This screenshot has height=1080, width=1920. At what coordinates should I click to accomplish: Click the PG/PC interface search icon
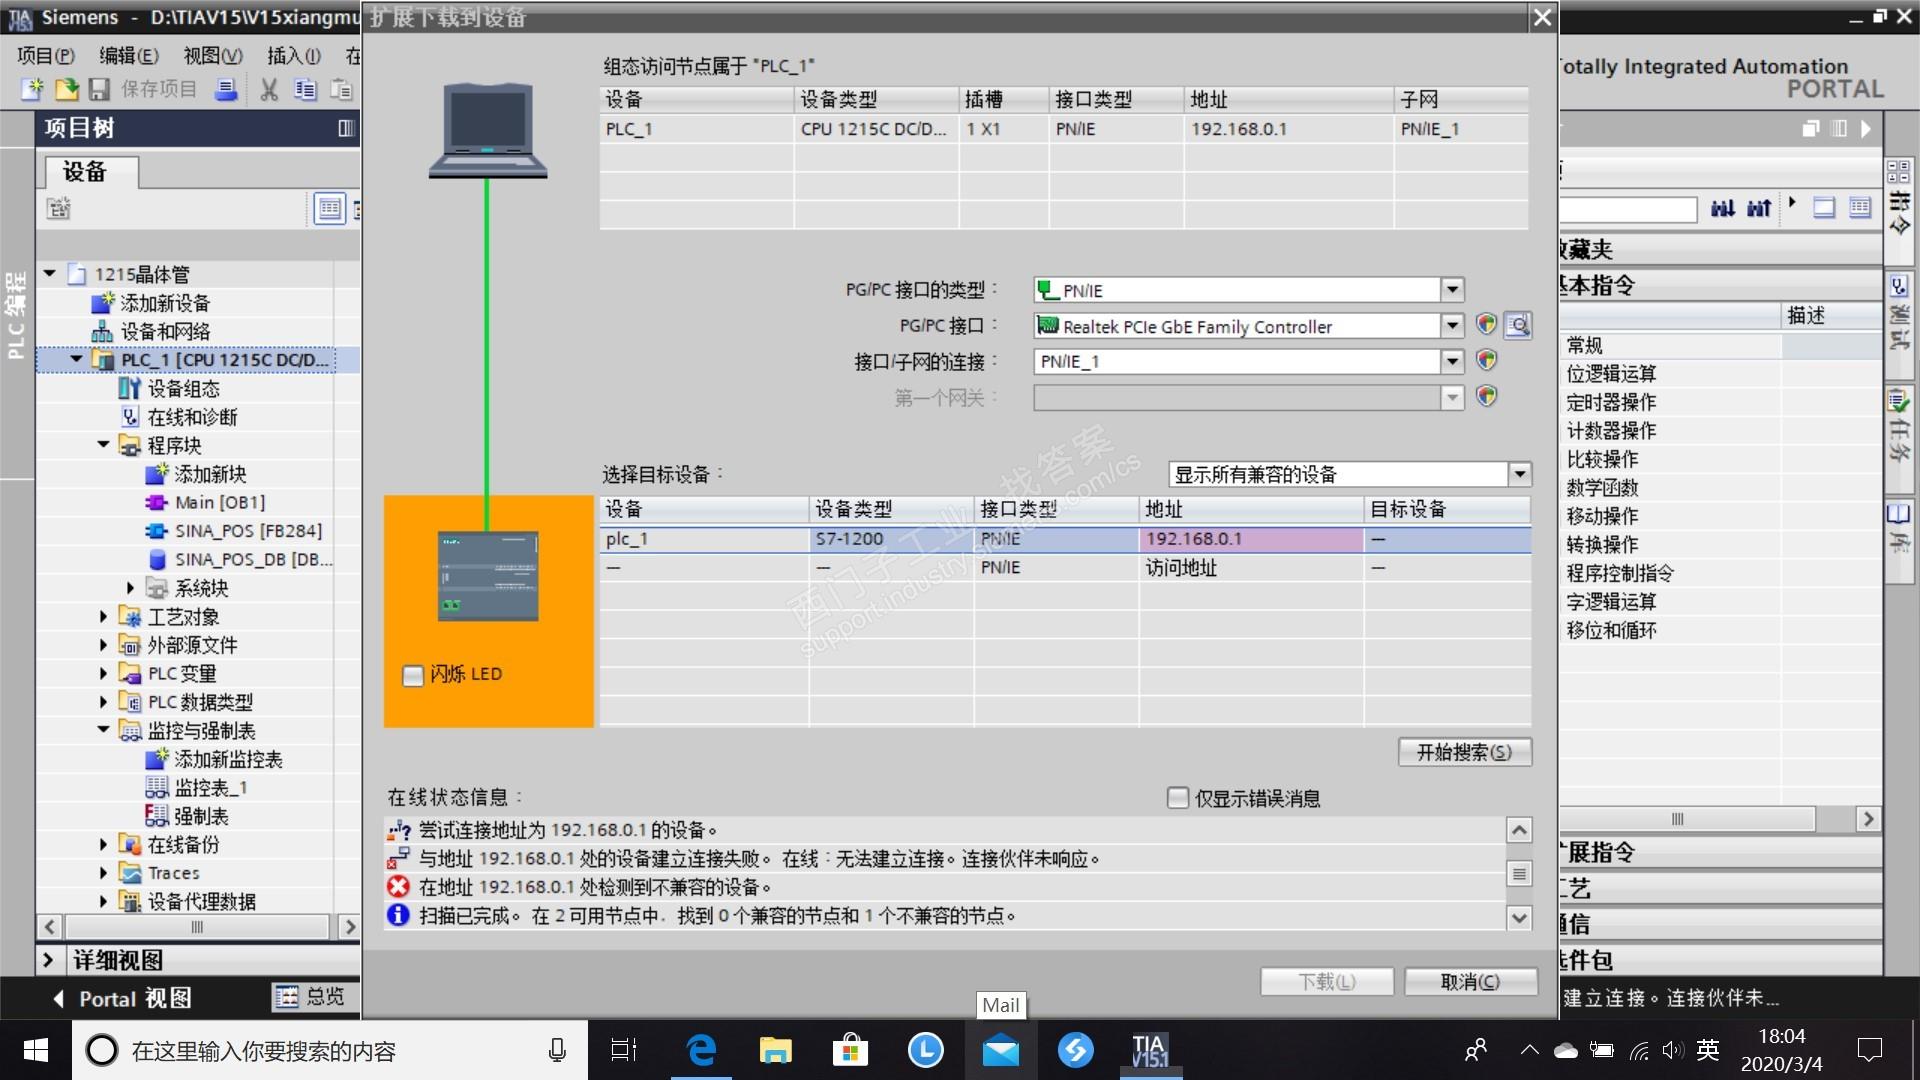click(1517, 326)
